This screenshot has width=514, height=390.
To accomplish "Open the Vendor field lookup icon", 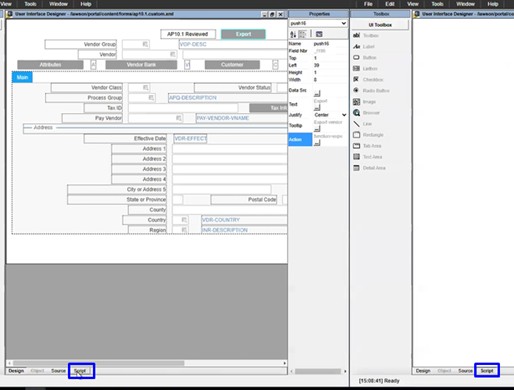I will tap(173, 54).
